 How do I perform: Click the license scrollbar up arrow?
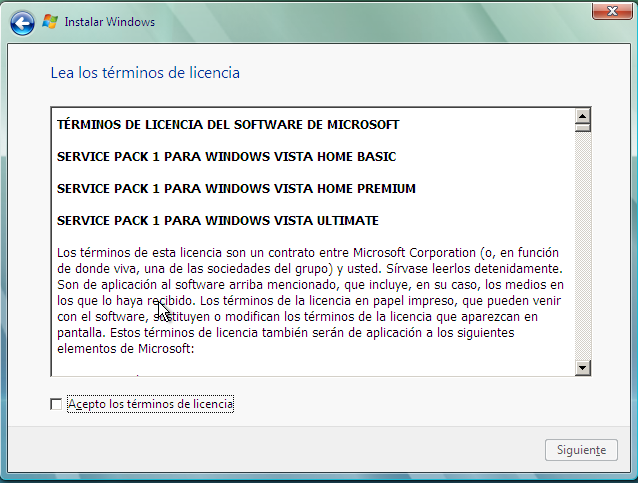tap(583, 116)
